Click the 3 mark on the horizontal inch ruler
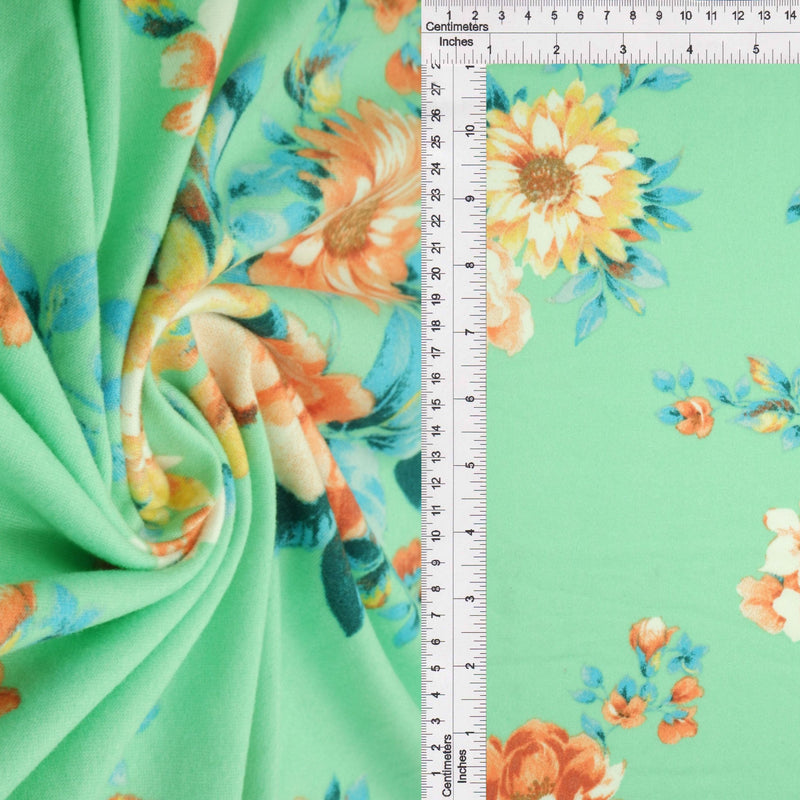The width and height of the screenshot is (800, 800). click(623, 49)
